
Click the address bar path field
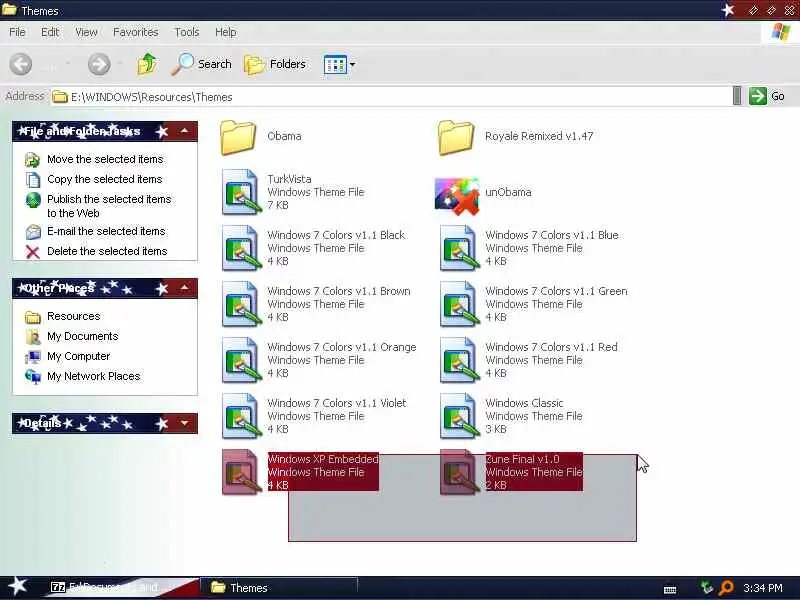(391, 96)
